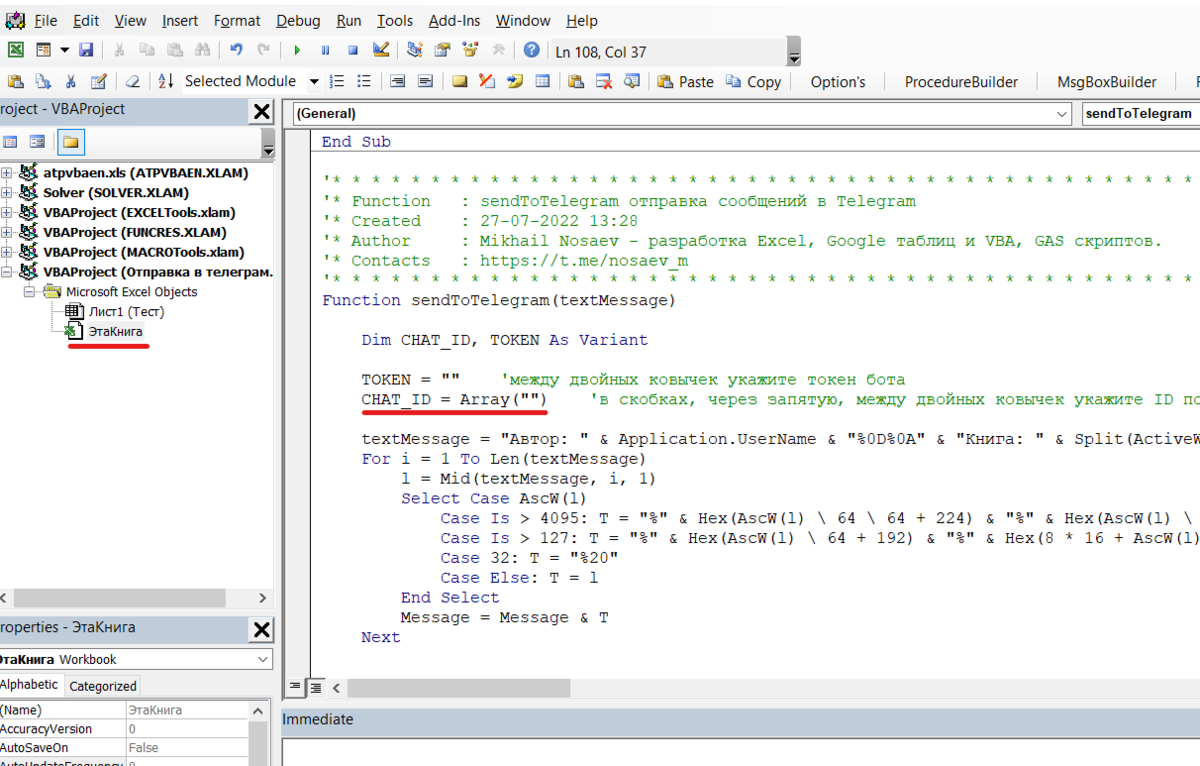Click View Object icon in Project panel

pos(37,142)
